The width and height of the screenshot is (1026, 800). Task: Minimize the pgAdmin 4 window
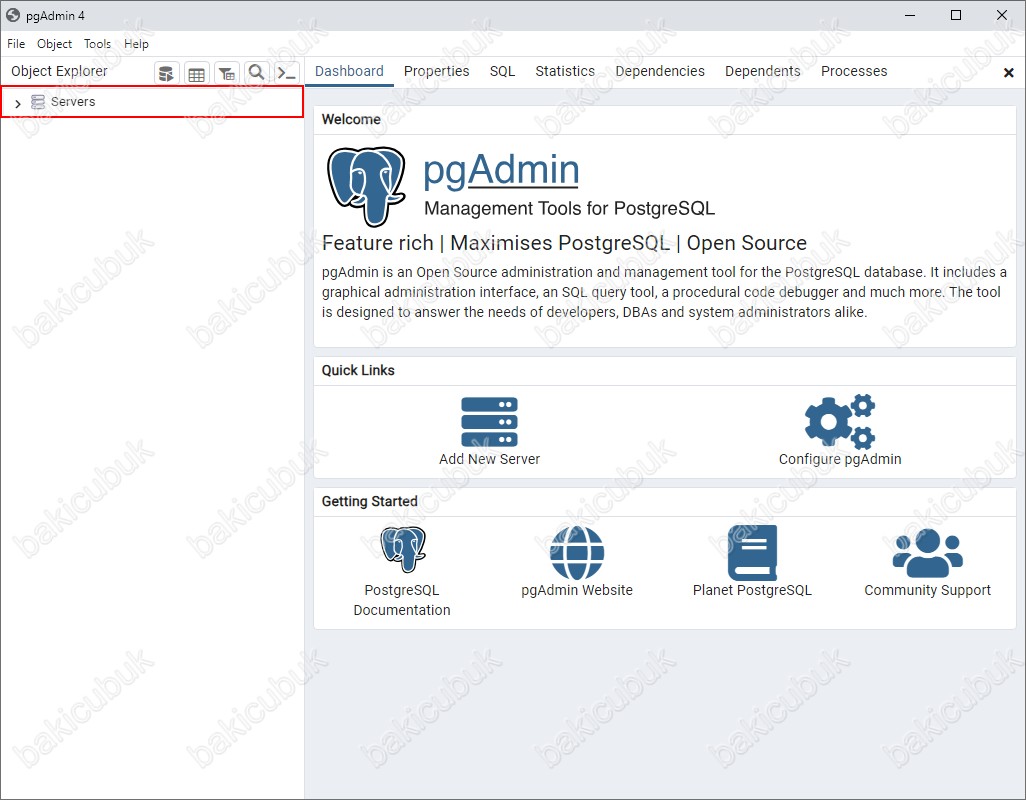point(910,15)
